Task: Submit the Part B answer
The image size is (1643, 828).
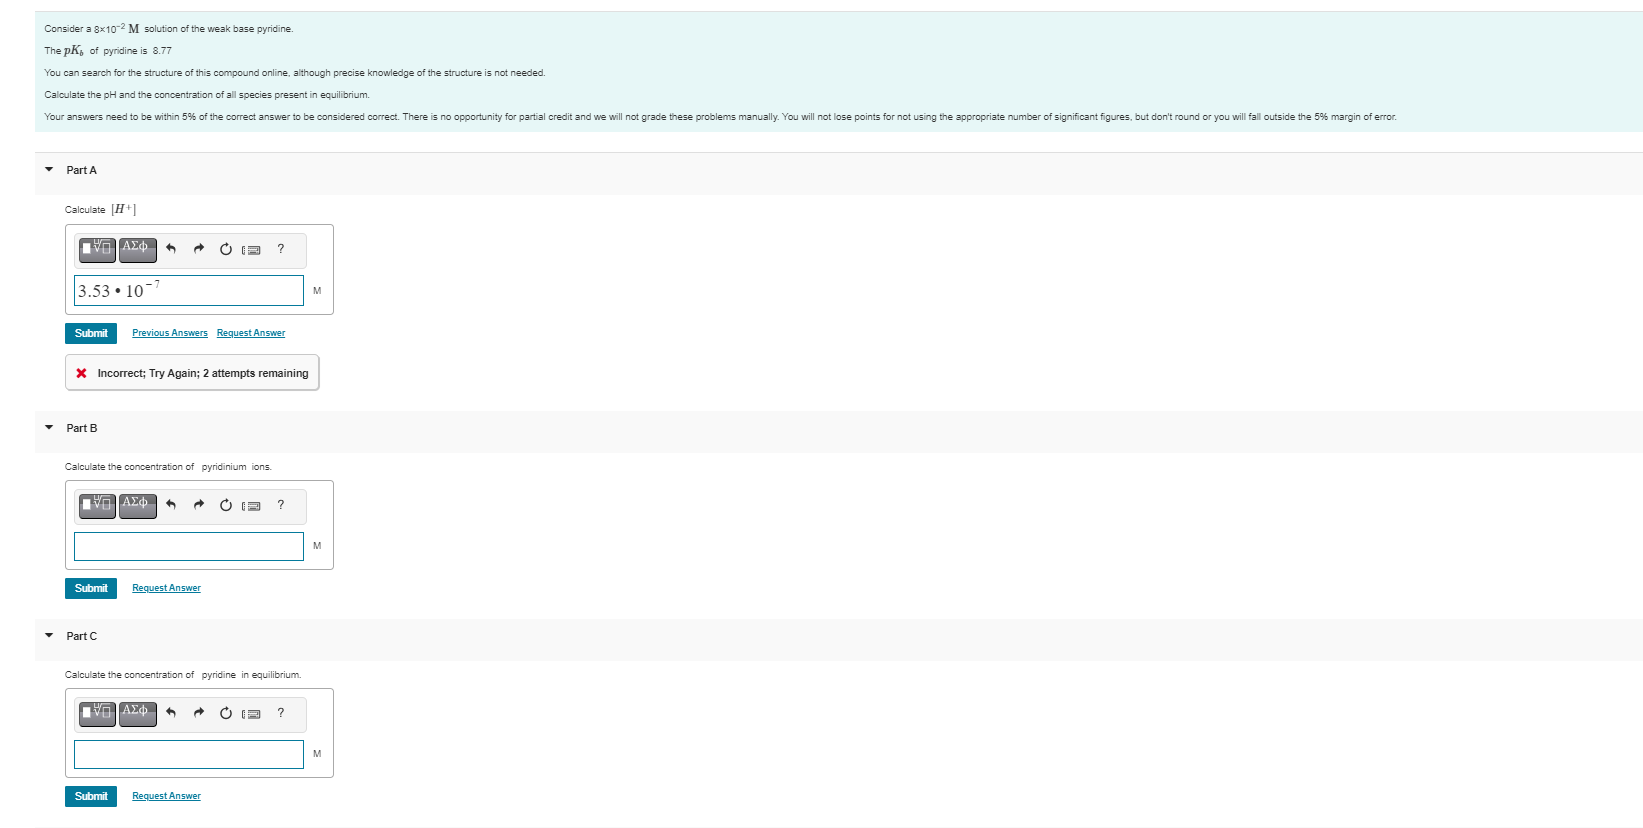Action: [x=91, y=588]
